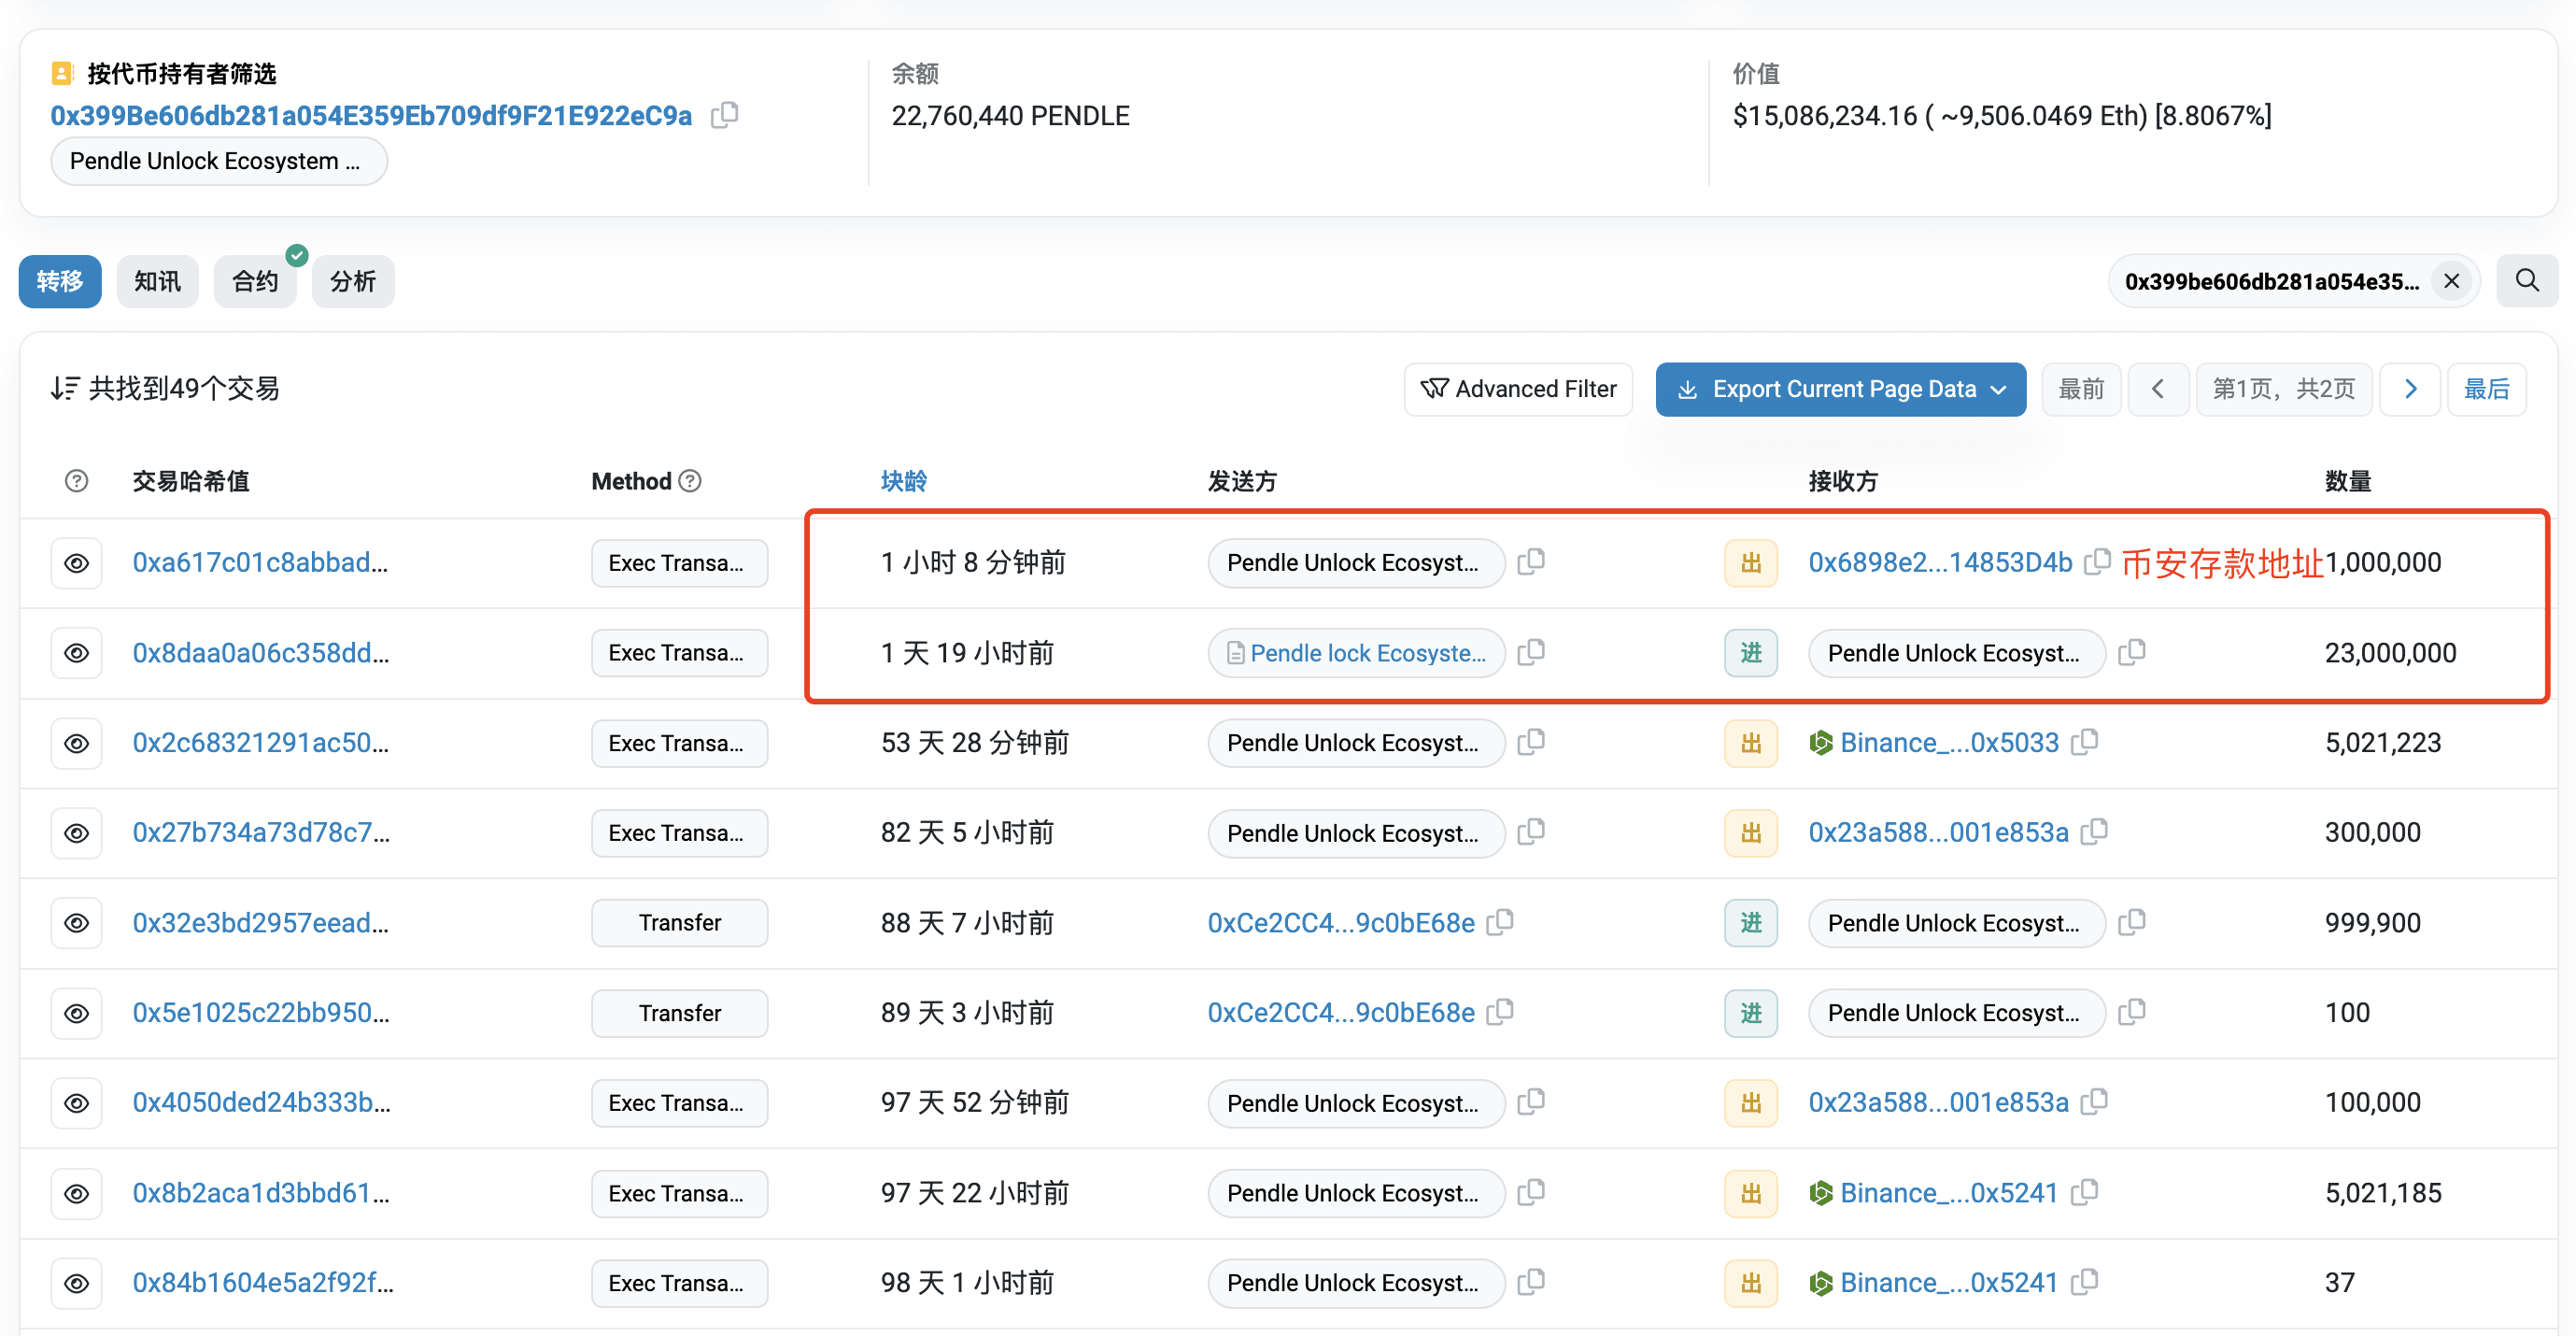Jump to the last page 最后
The width and height of the screenshot is (2576, 1336).
[2486, 389]
